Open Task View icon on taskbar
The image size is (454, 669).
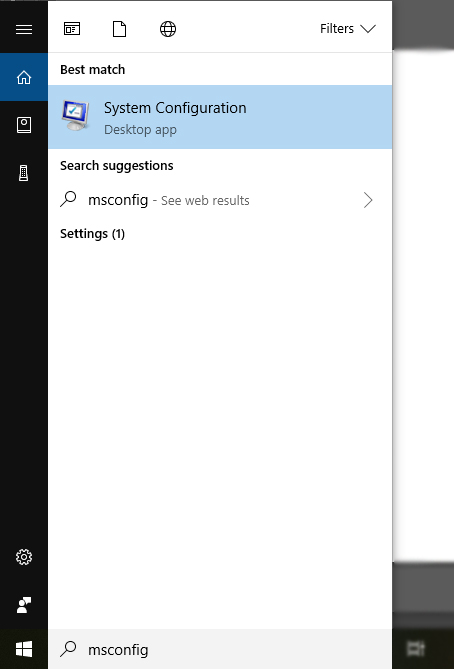pos(415,649)
